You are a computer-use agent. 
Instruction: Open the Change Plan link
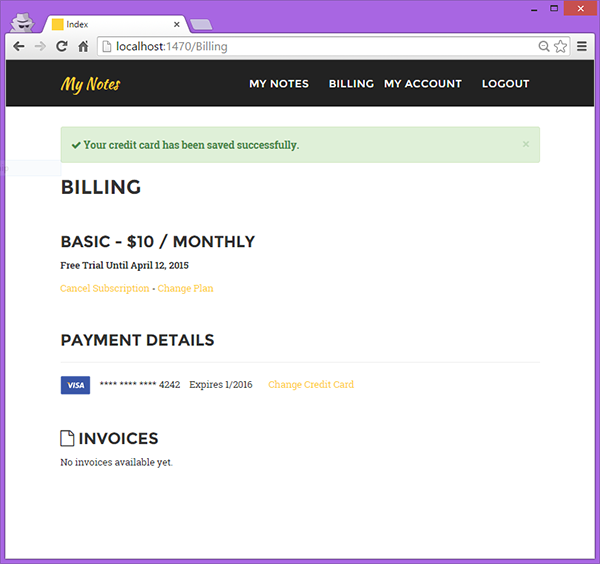tap(185, 288)
